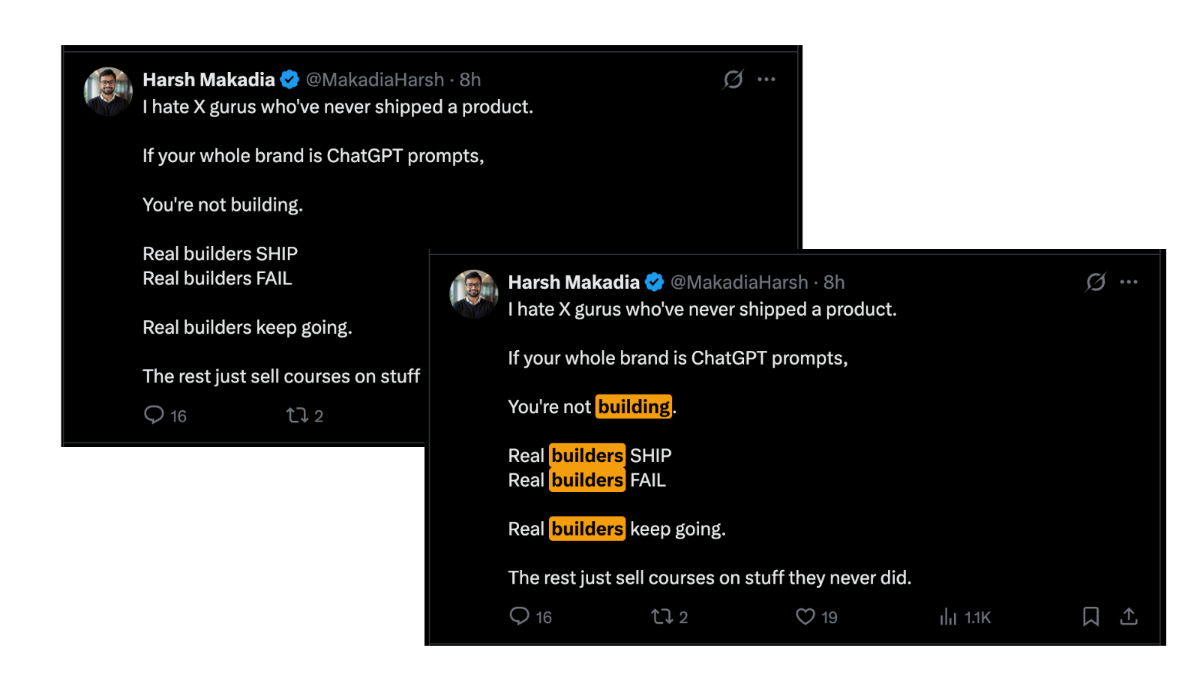Bookmark the front highlighted tweet

coord(1091,617)
